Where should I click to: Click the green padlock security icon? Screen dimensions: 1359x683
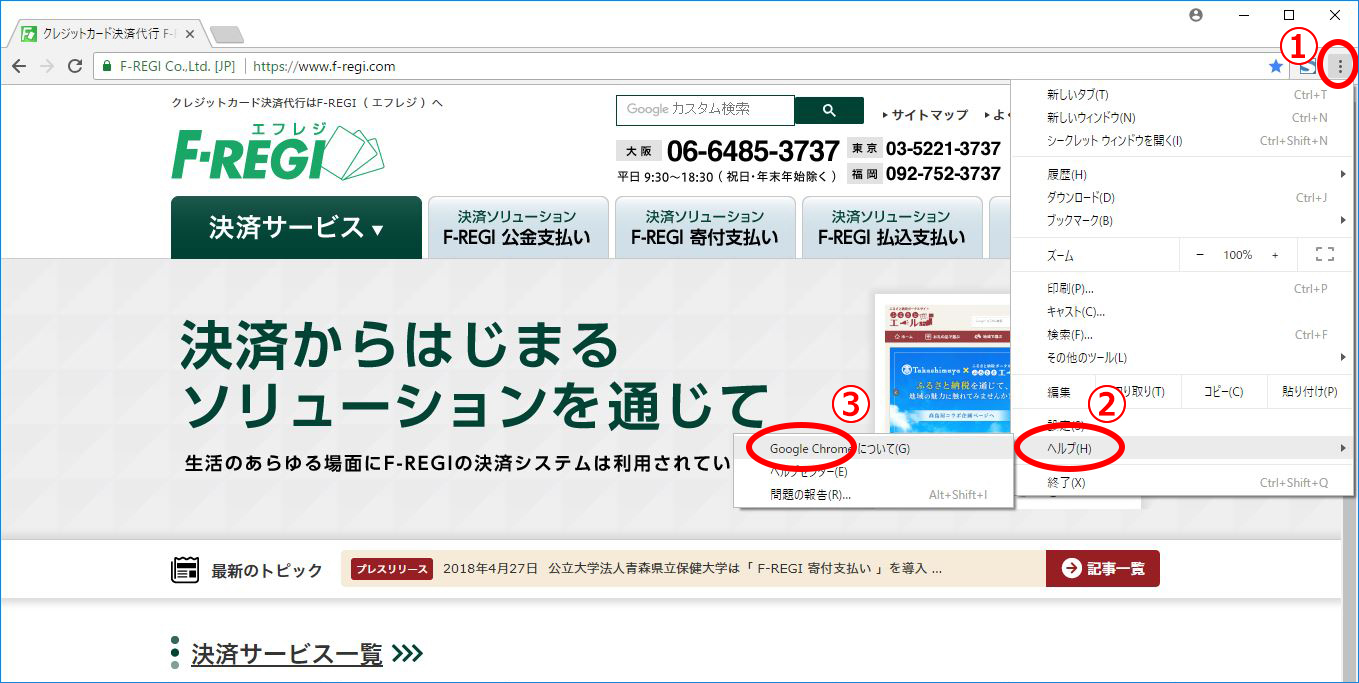tap(107, 67)
